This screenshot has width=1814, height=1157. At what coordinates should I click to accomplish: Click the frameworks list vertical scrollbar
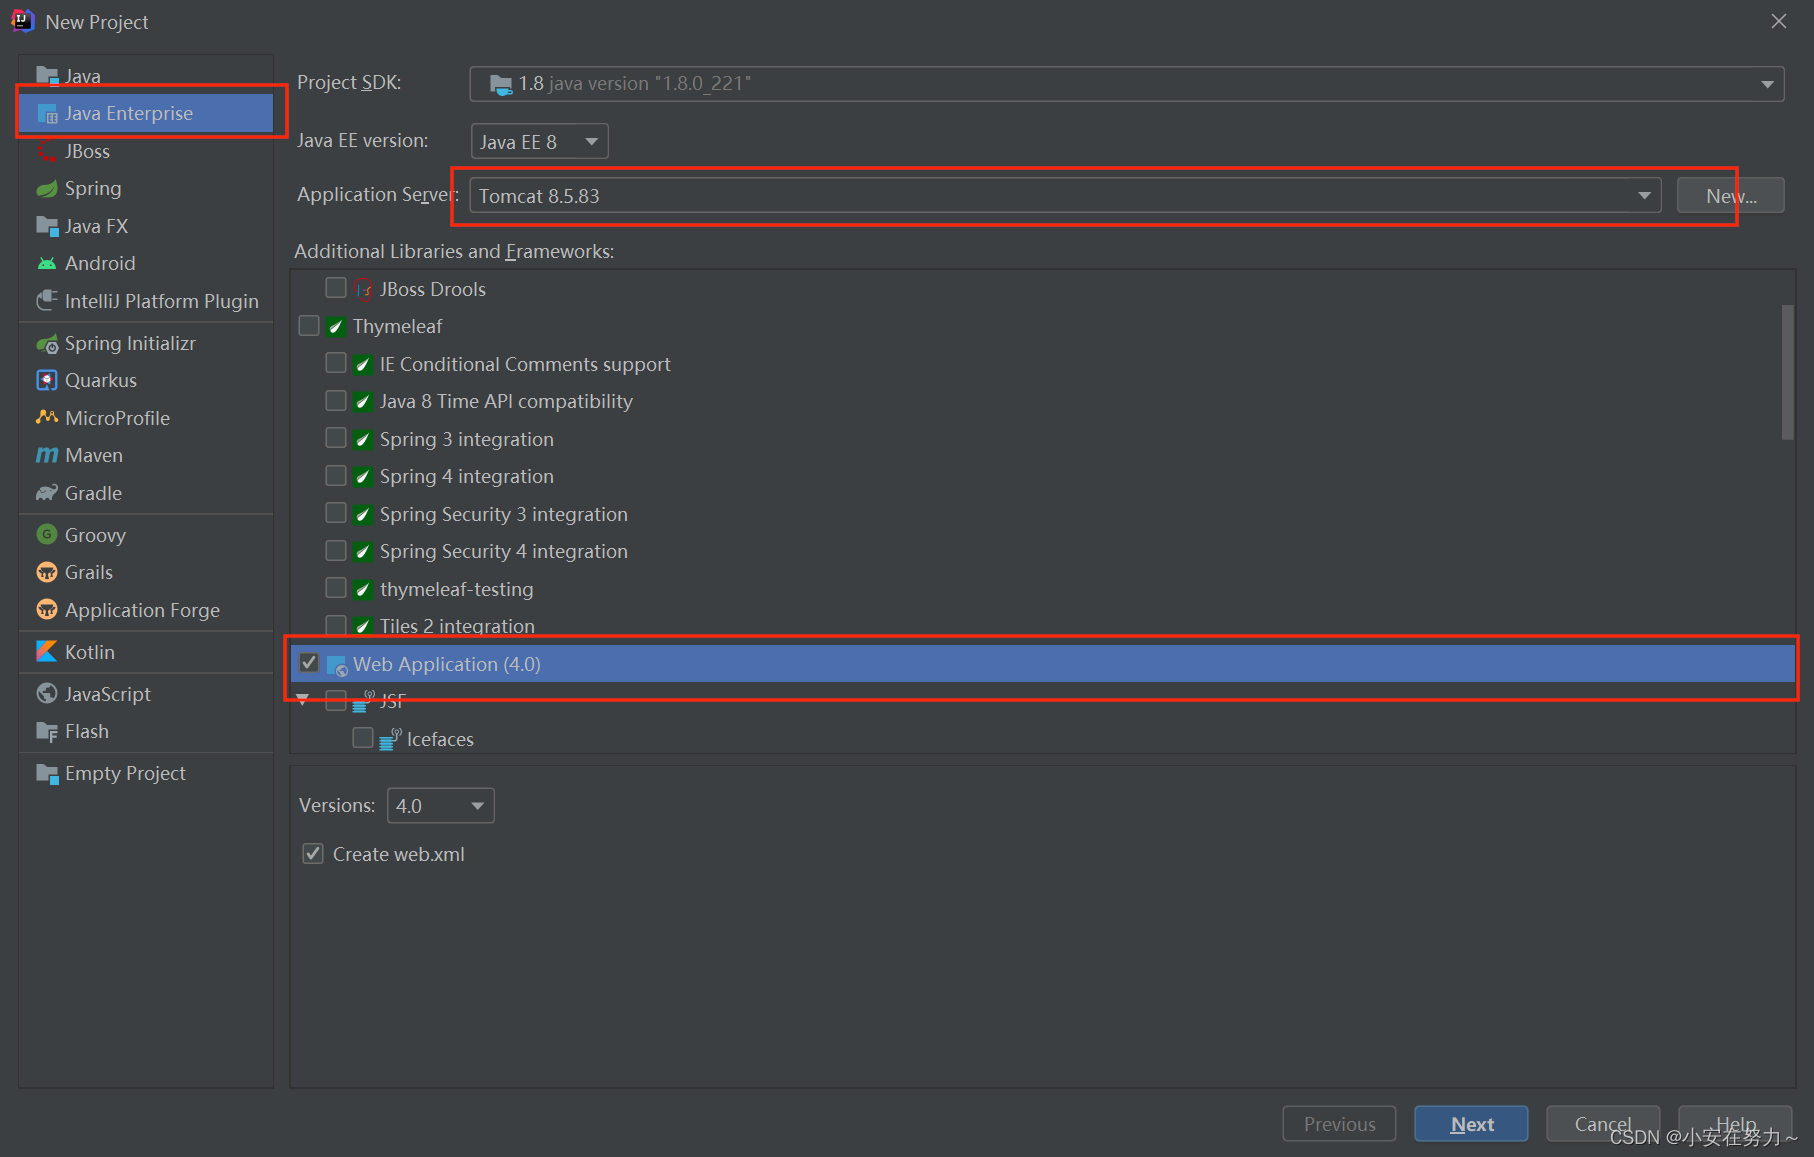(x=1788, y=372)
